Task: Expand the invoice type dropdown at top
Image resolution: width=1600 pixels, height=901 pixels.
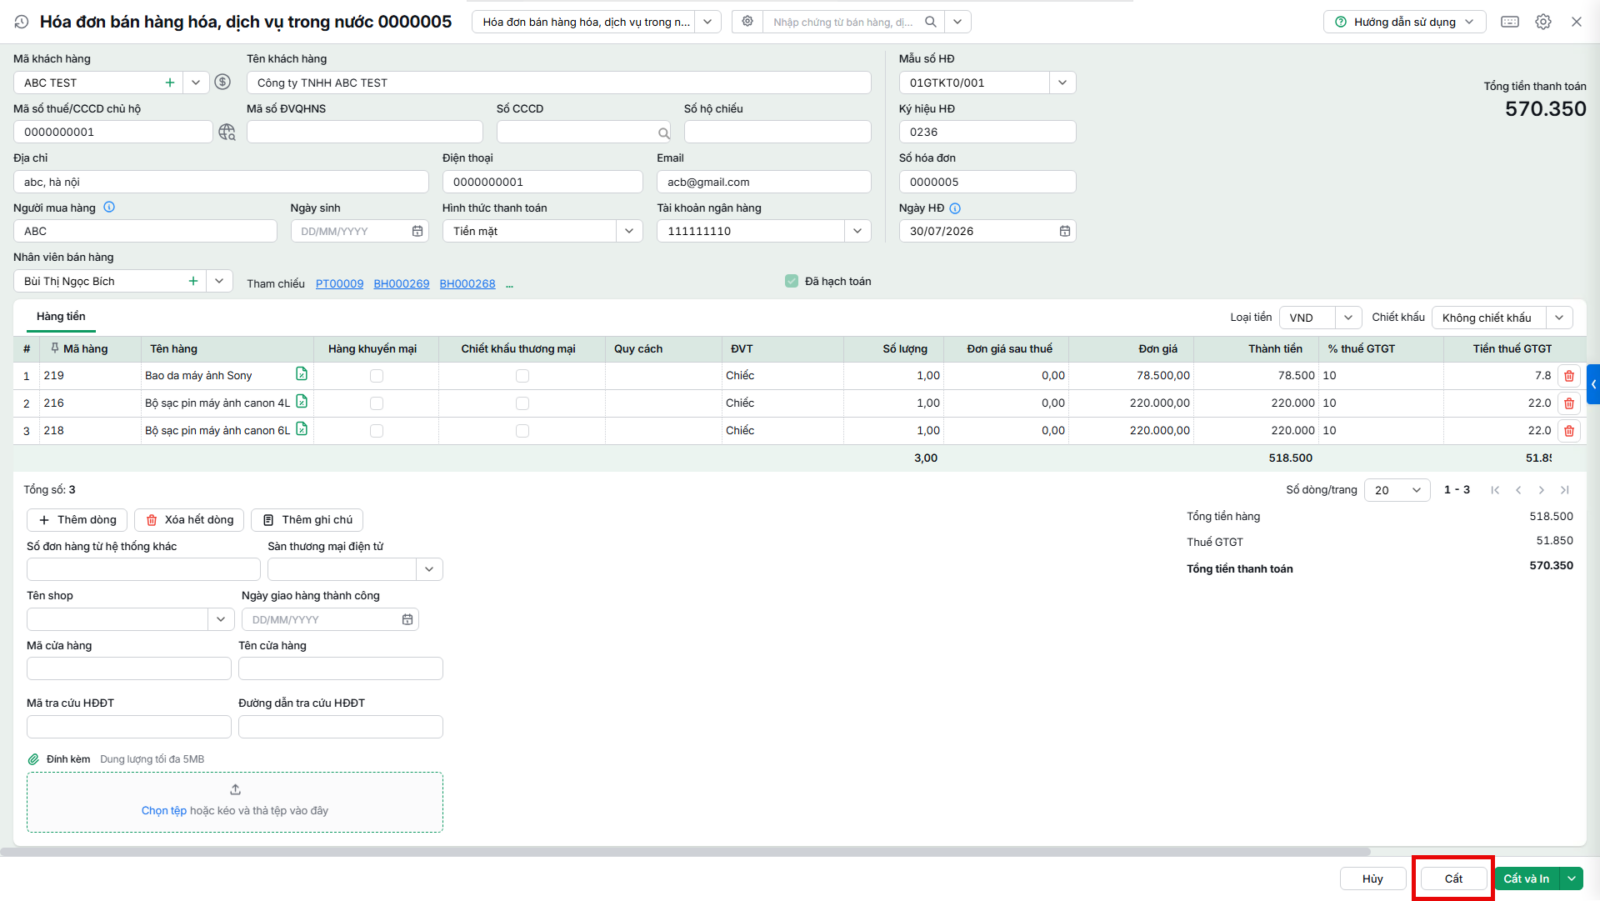Action: (708, 21)
